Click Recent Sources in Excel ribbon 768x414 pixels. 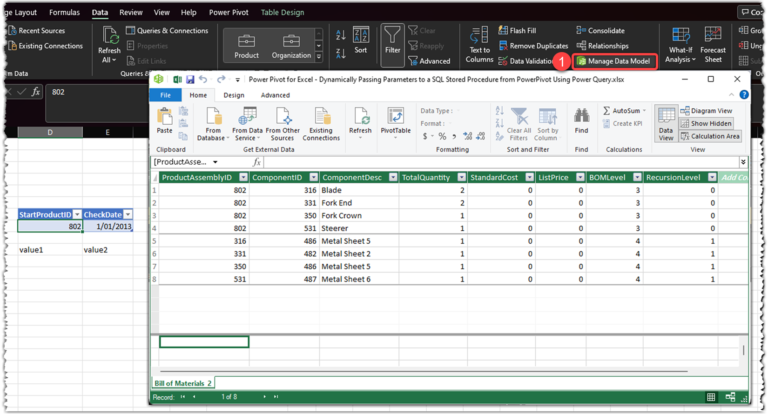tap(37, 30)
